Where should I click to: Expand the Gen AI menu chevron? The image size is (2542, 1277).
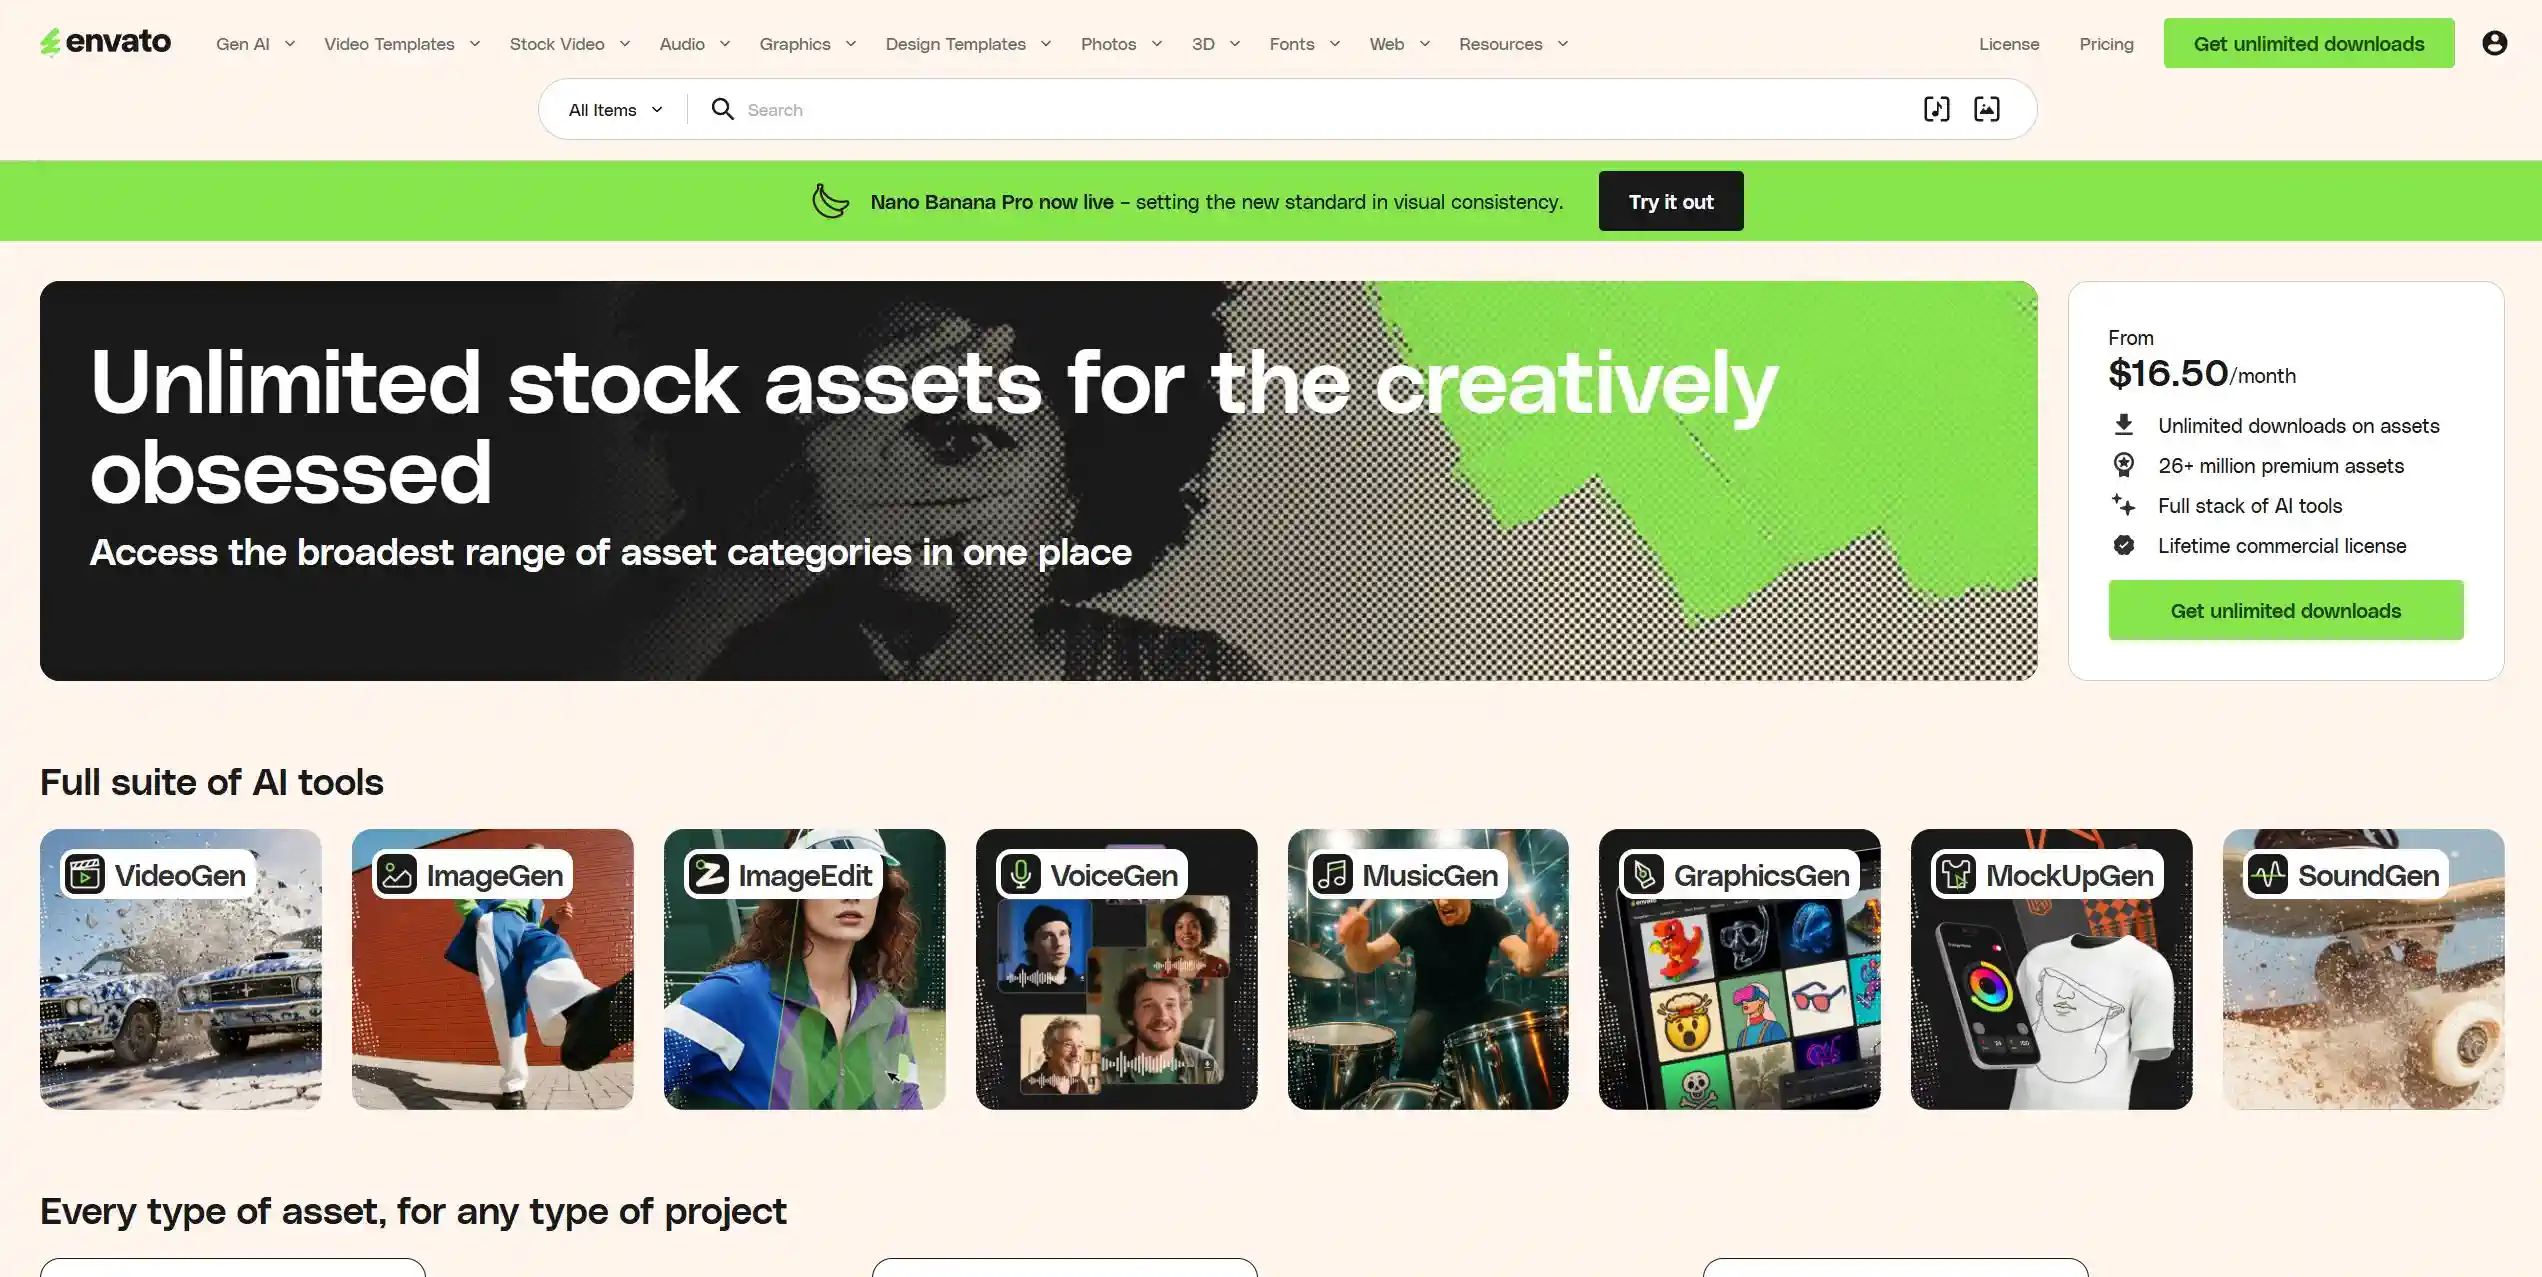(290, 44)
